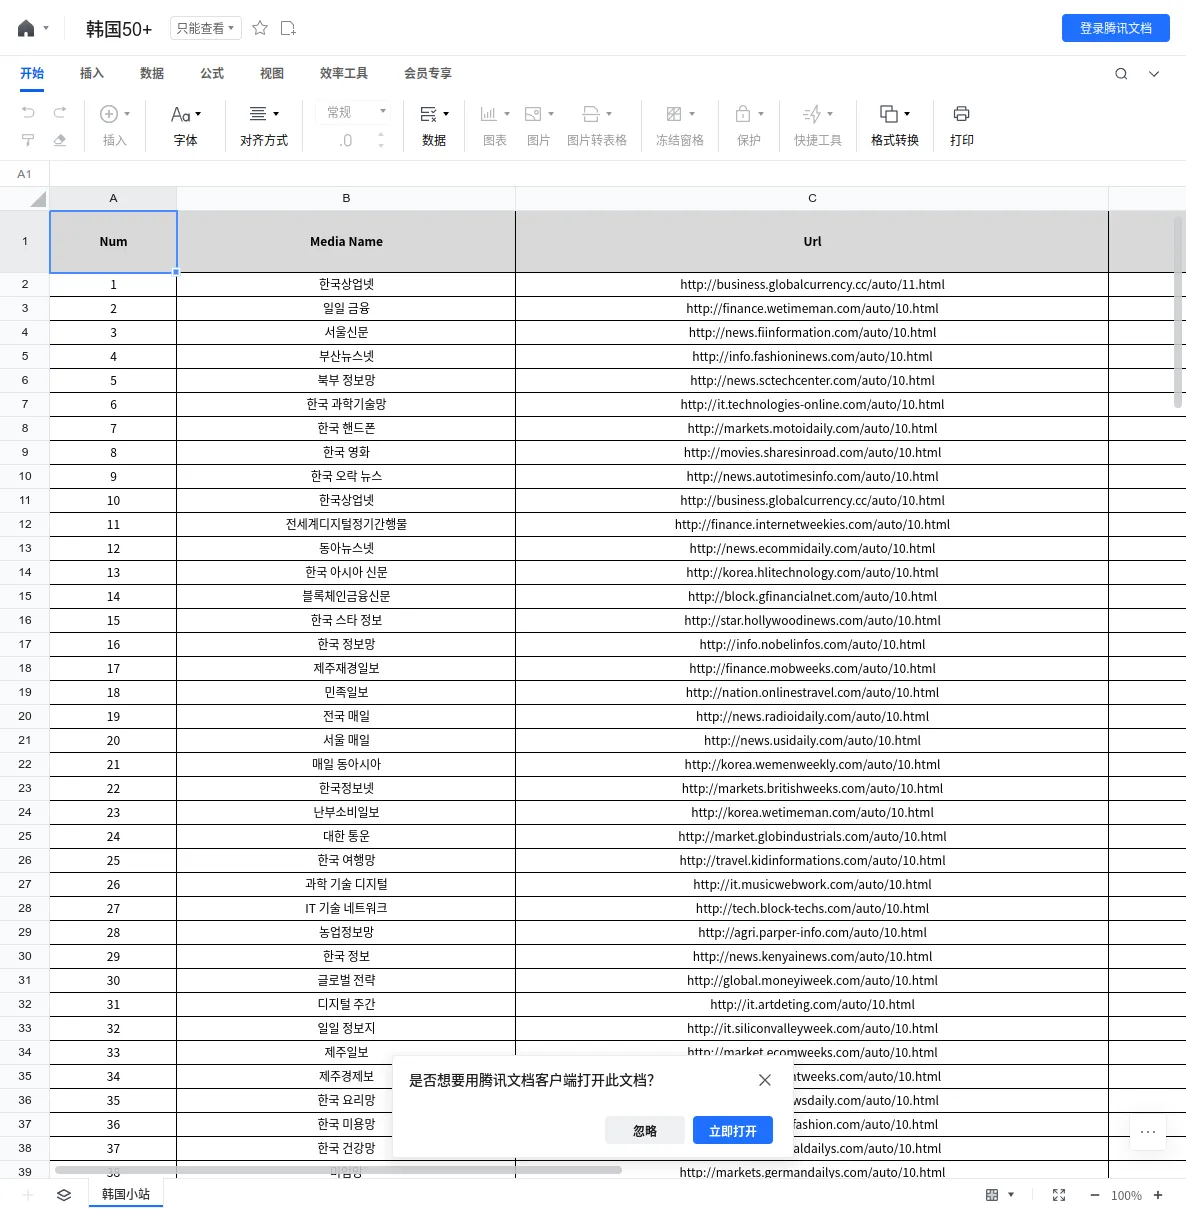Click the clear format eraser icon
Screen dimensions: 1186x1210
60,140
